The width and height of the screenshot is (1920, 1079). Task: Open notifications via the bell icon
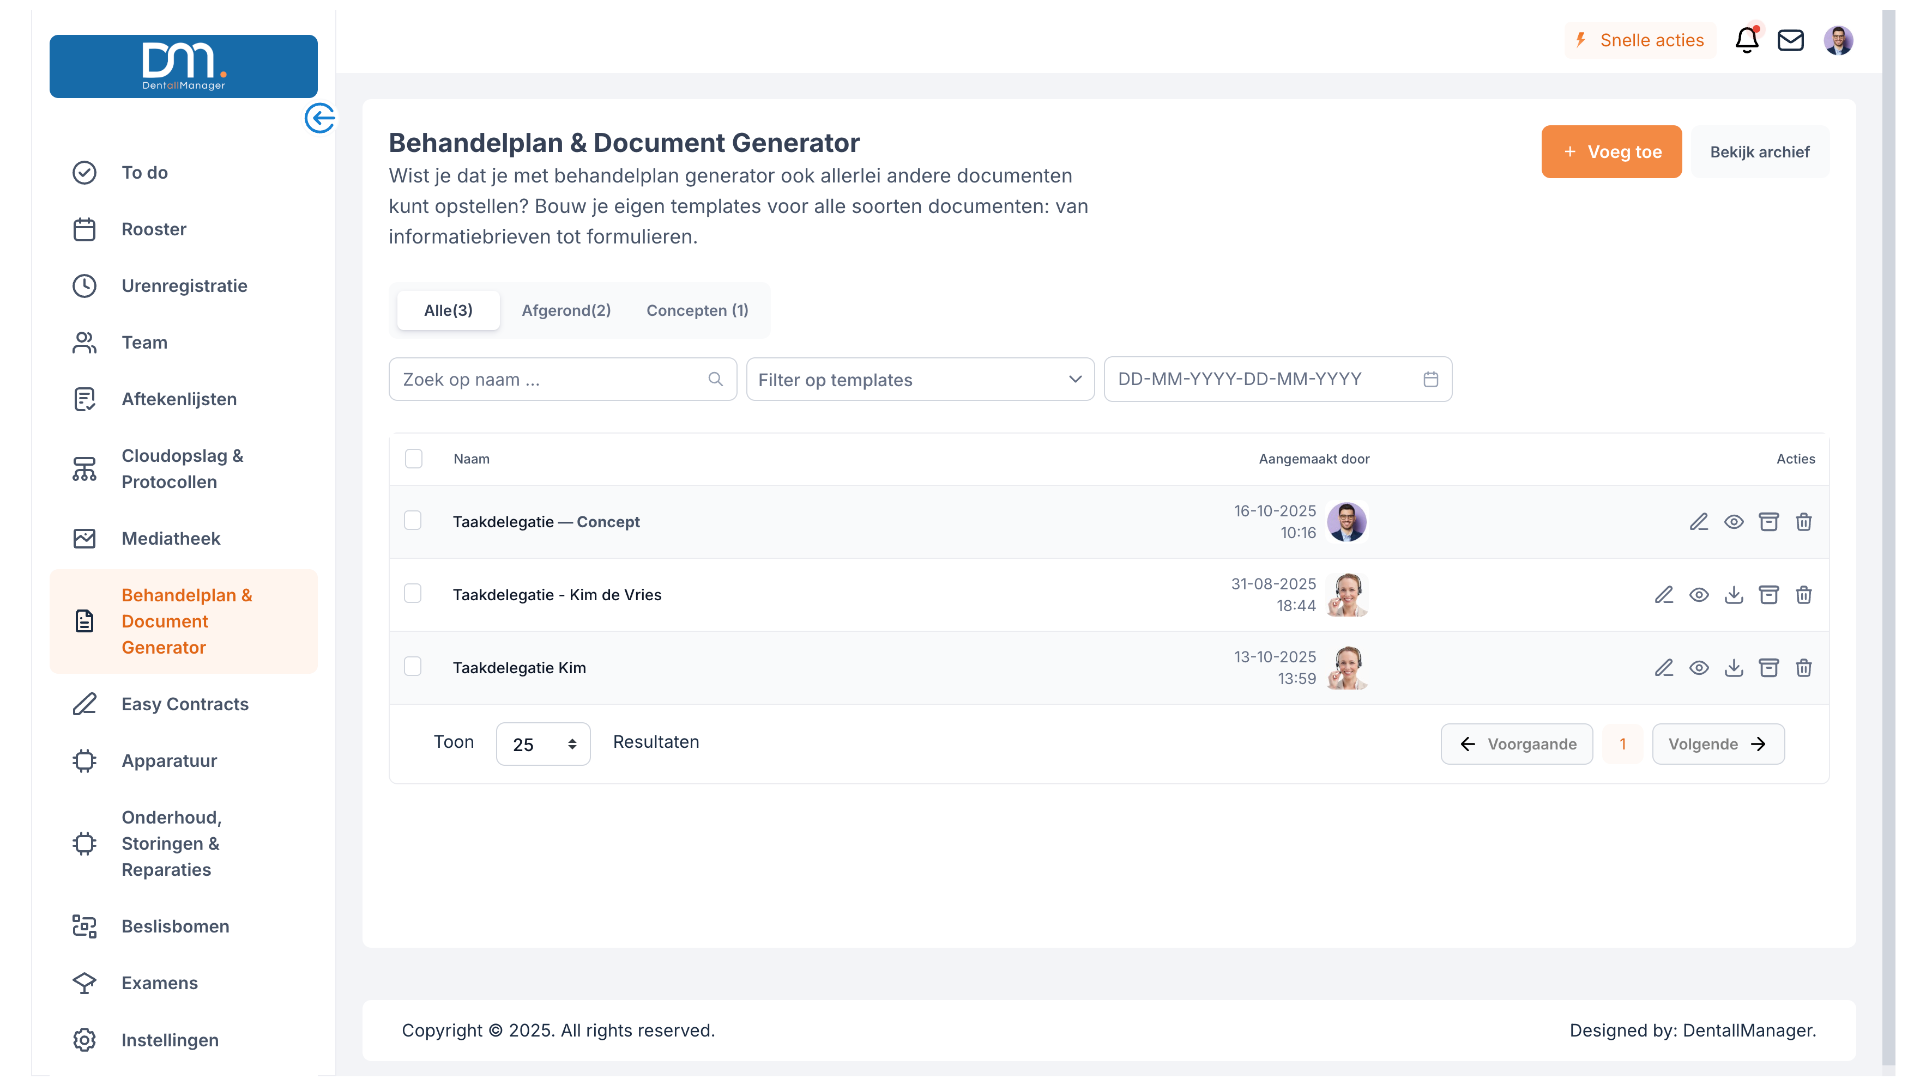1747,40
